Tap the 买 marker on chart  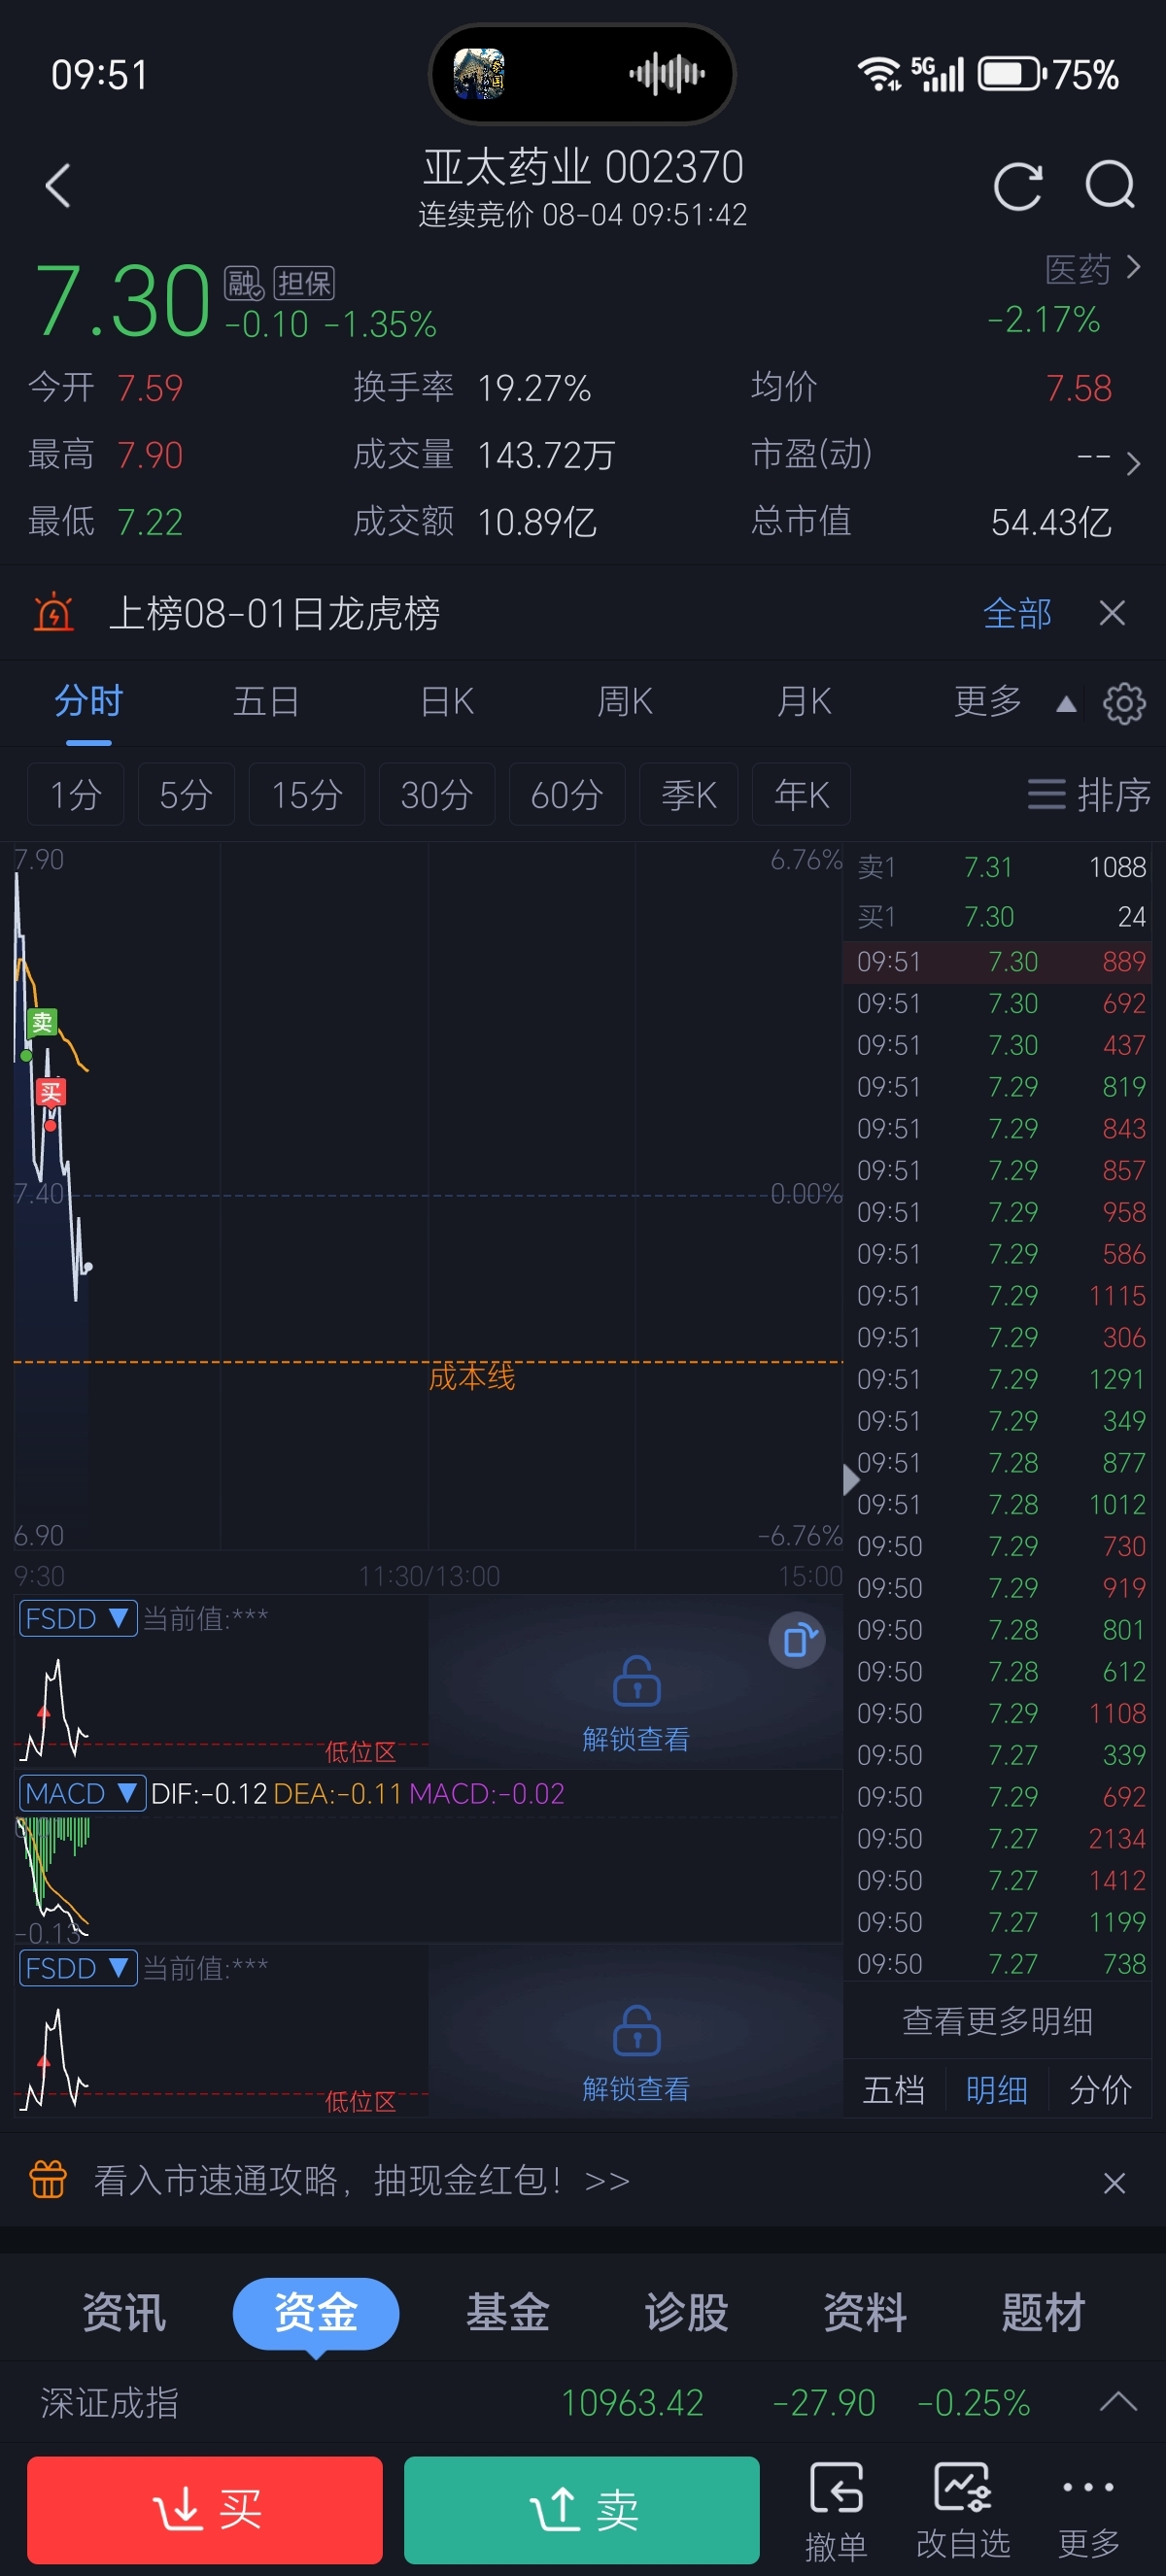[50, 1092]
